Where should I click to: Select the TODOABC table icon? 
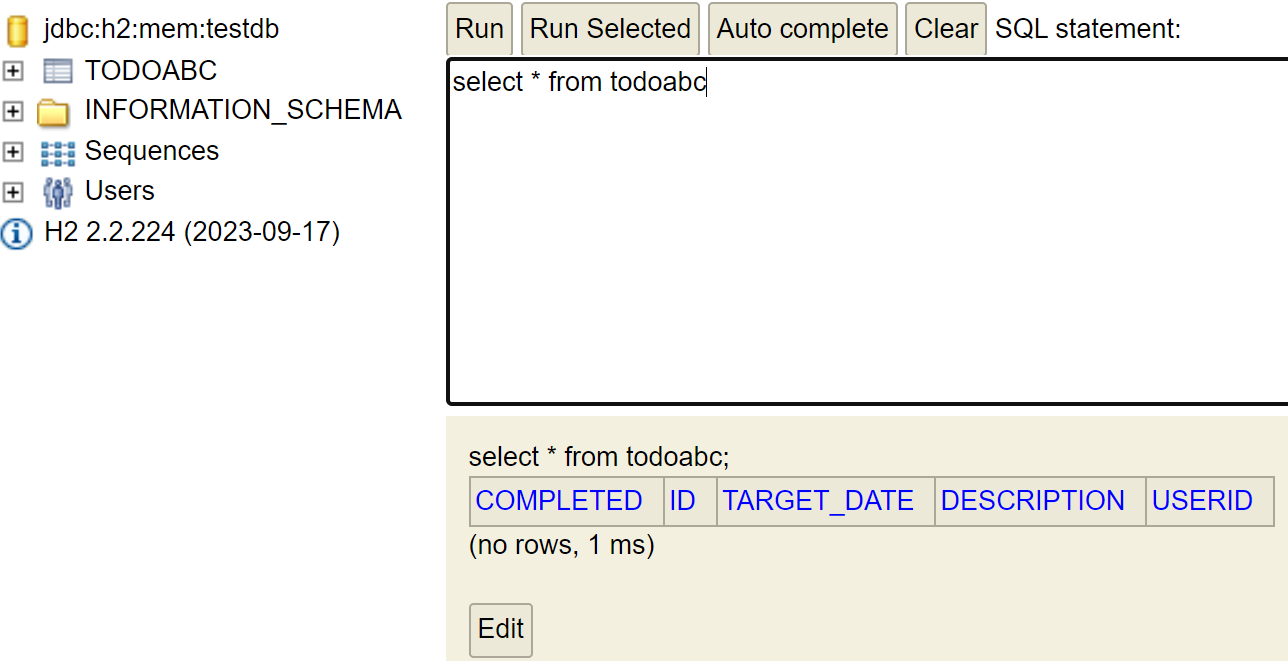click(58, 71)
